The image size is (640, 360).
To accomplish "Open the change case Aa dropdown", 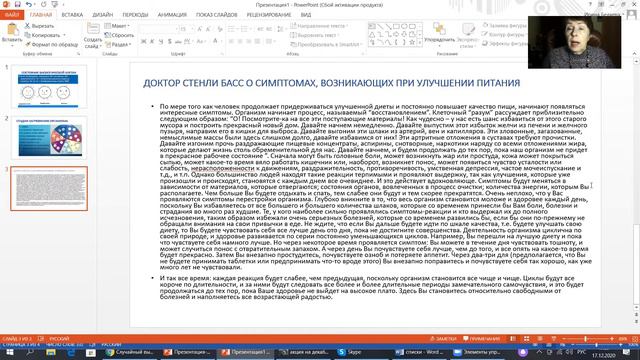I will [202, 41].
